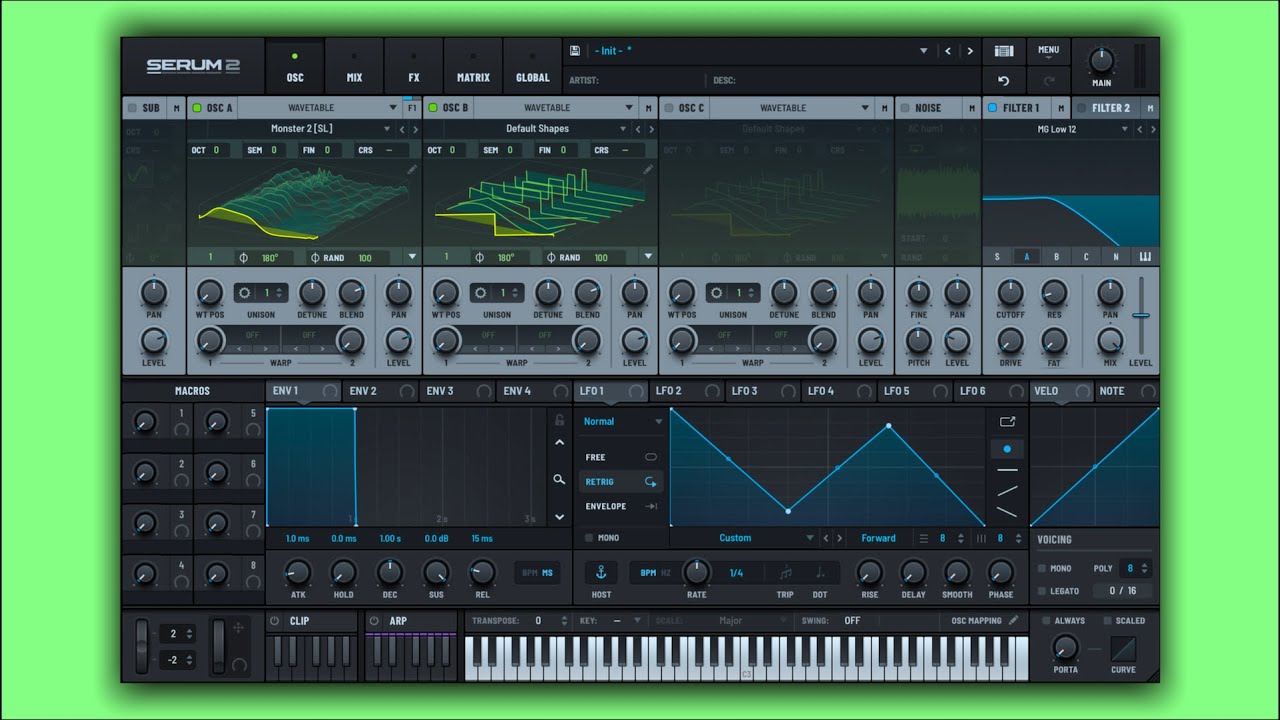The height and width of the screenshot is (720, 1280).
Task: Toggle the OSC A enable switch
Action: point(197,108)
